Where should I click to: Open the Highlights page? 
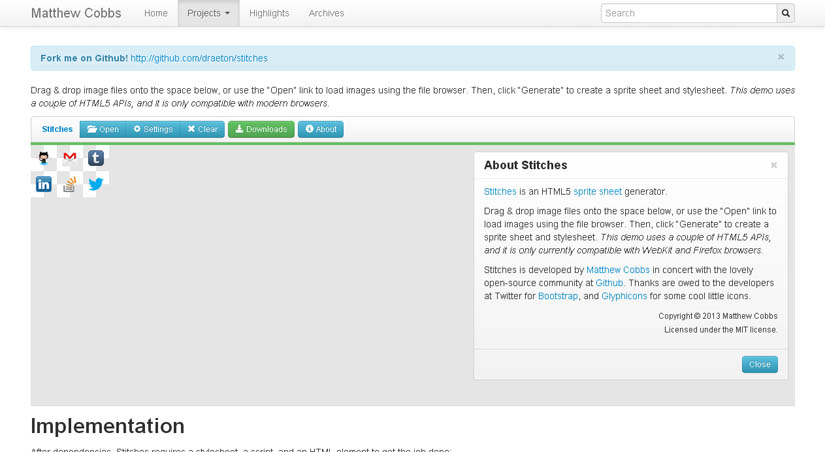(269, 13)
